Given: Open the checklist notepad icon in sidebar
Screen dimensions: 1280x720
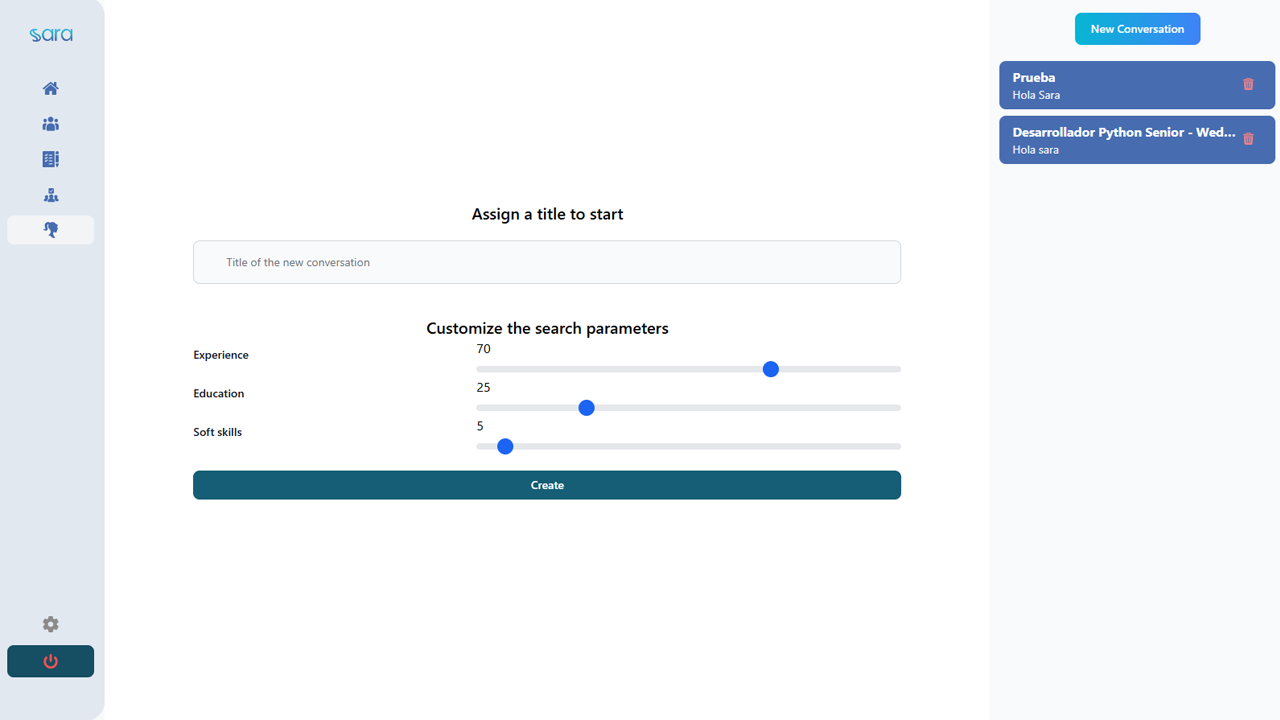Looking at the screenshot, I should pyautogui.click(x=50, y=159).
